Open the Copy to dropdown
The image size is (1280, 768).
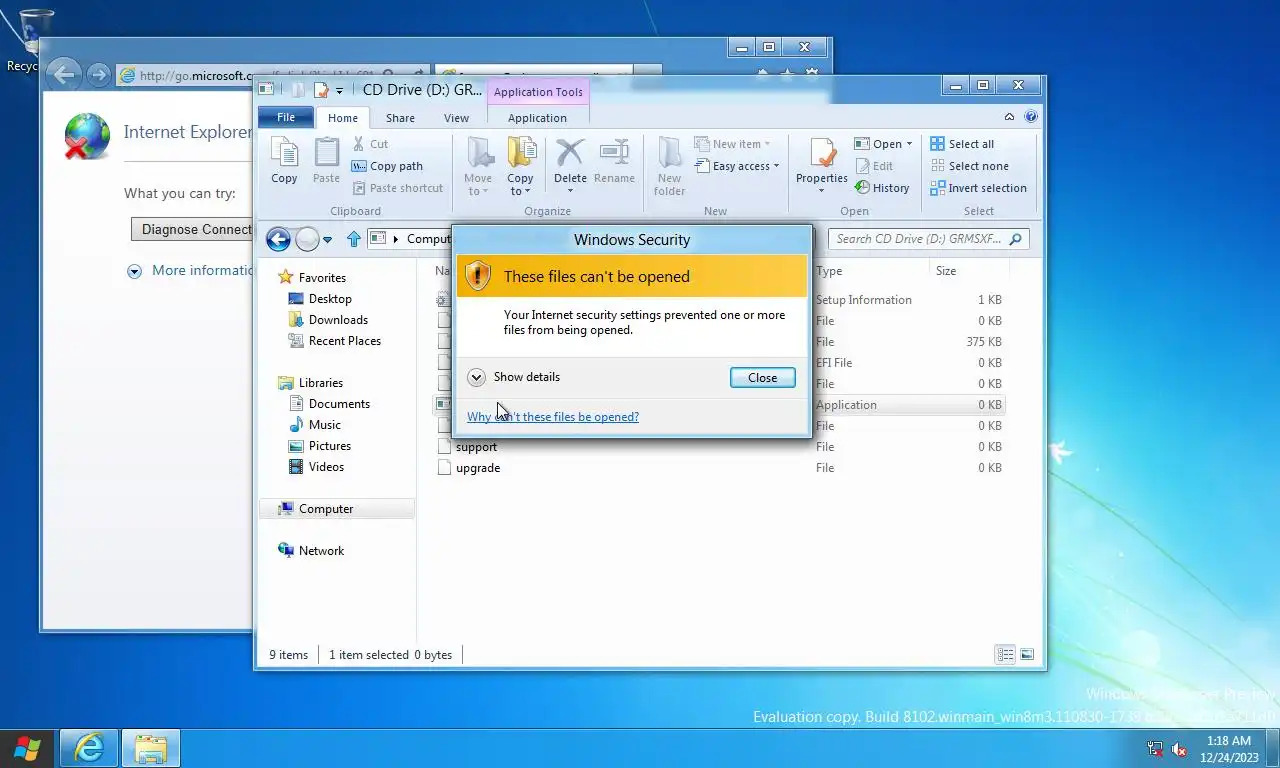pyautogui.click(x=520, y=167)
